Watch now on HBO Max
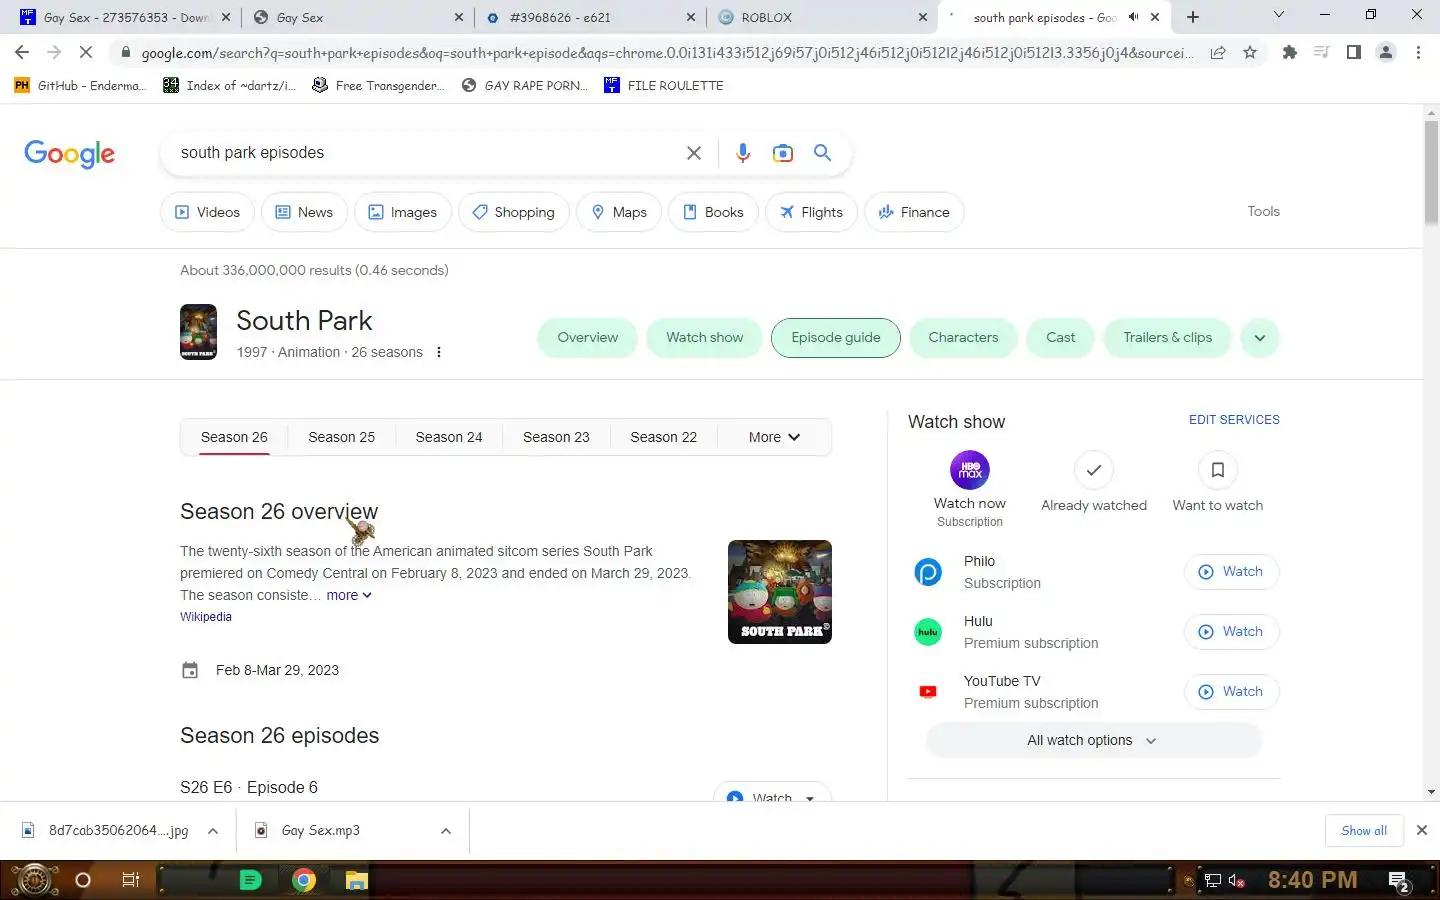Image resolution: width=1440 pixels, height=900 pixels. pos(969,489)
